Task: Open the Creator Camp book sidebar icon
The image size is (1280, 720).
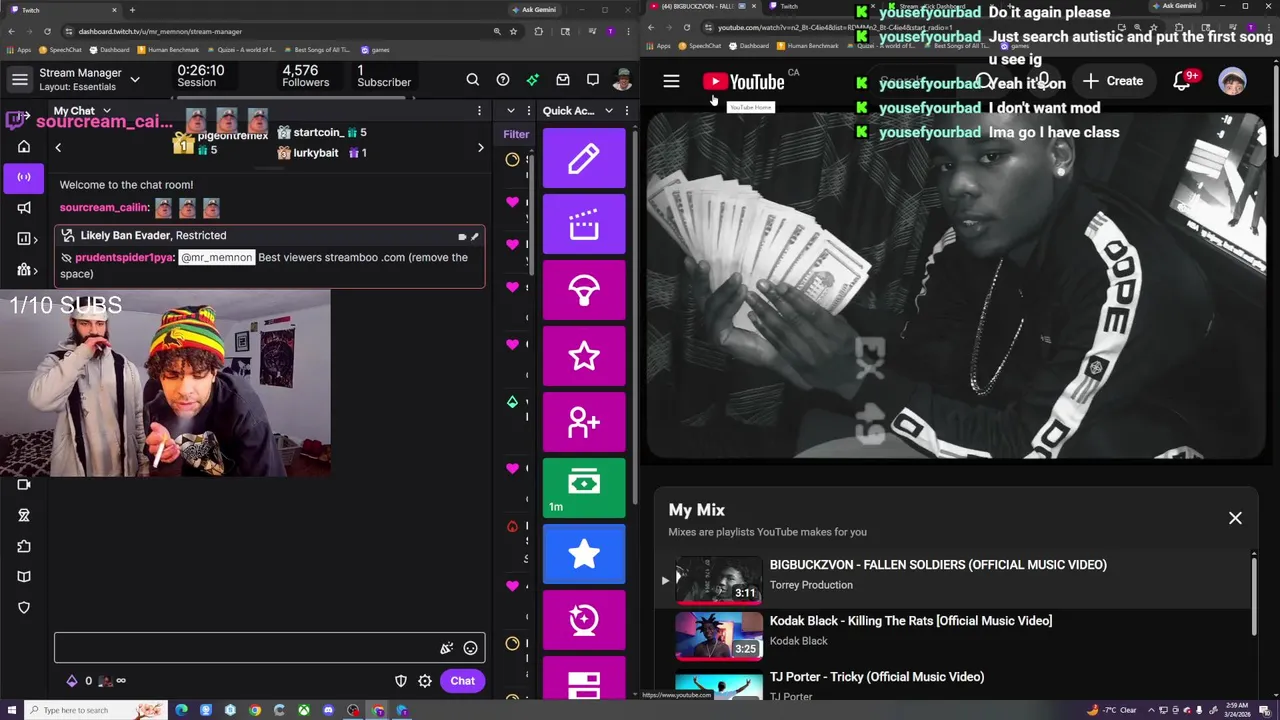Action: [x=24, y=577]
